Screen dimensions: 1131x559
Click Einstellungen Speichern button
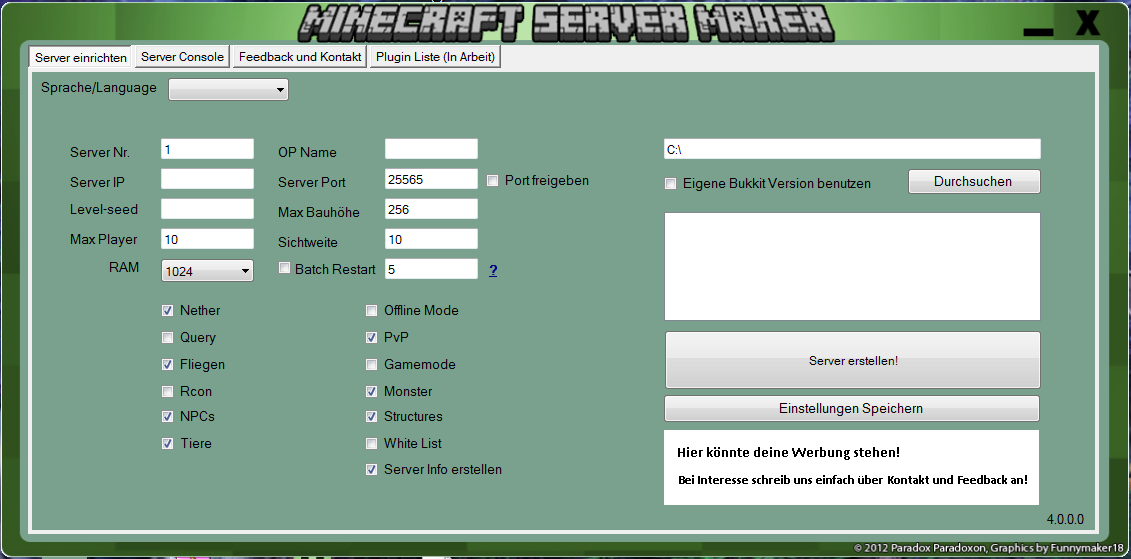click(852, 408)
